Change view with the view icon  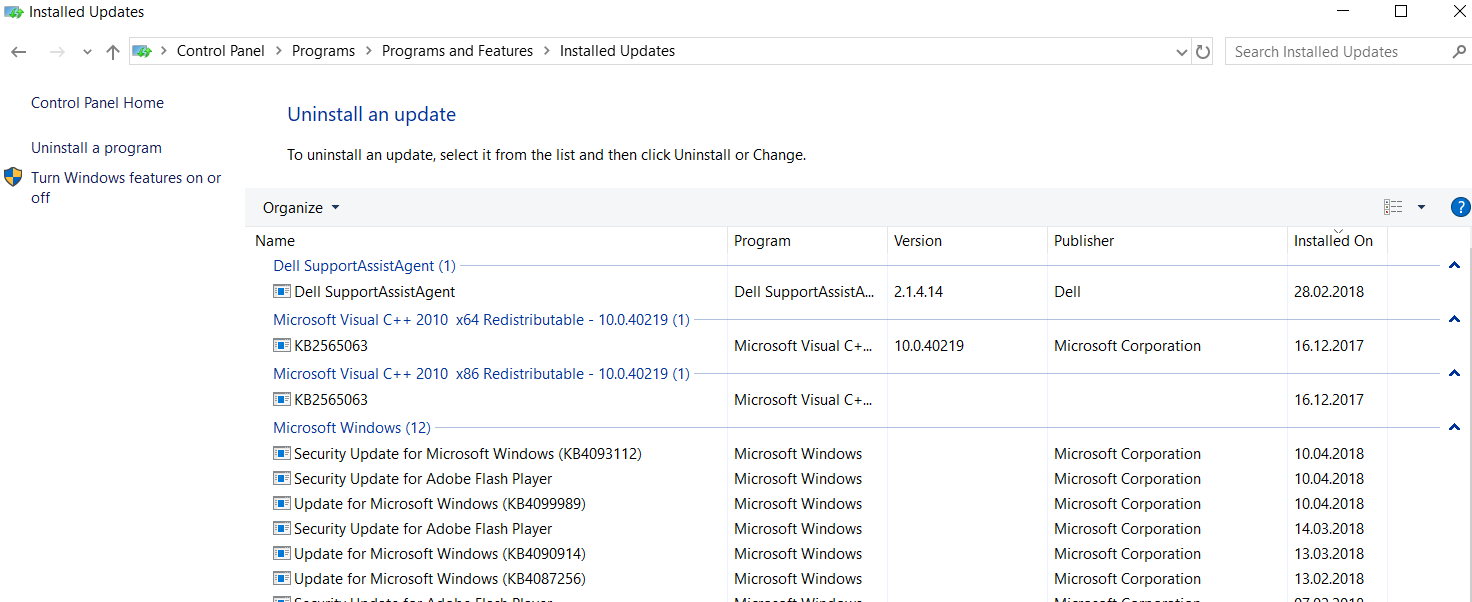pos(1393,207)
